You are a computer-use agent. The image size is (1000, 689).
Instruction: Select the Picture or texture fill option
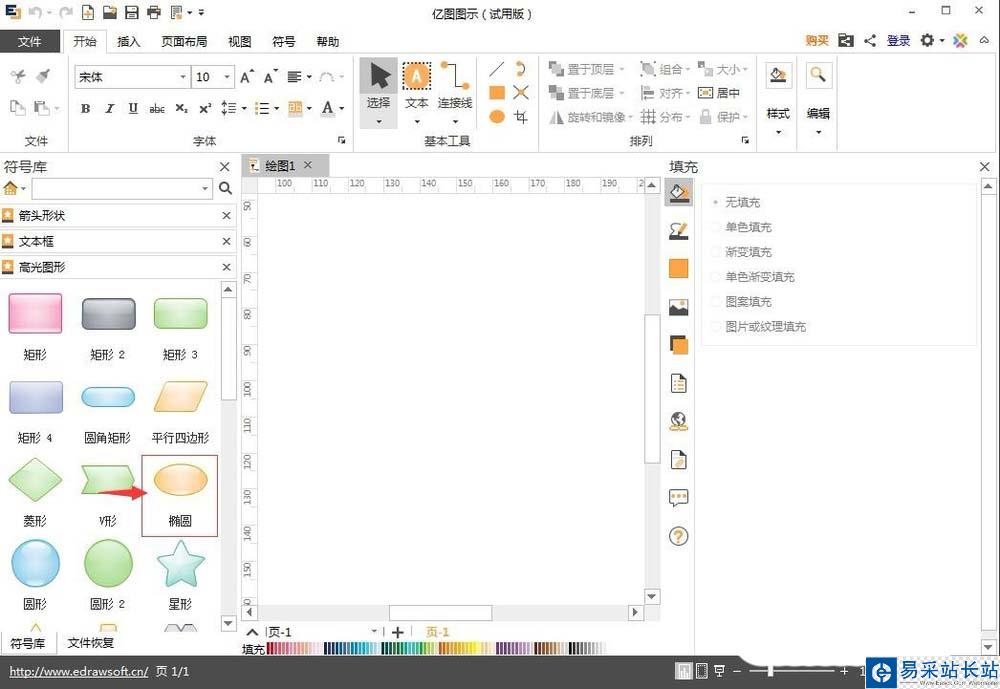pos(758,327)
